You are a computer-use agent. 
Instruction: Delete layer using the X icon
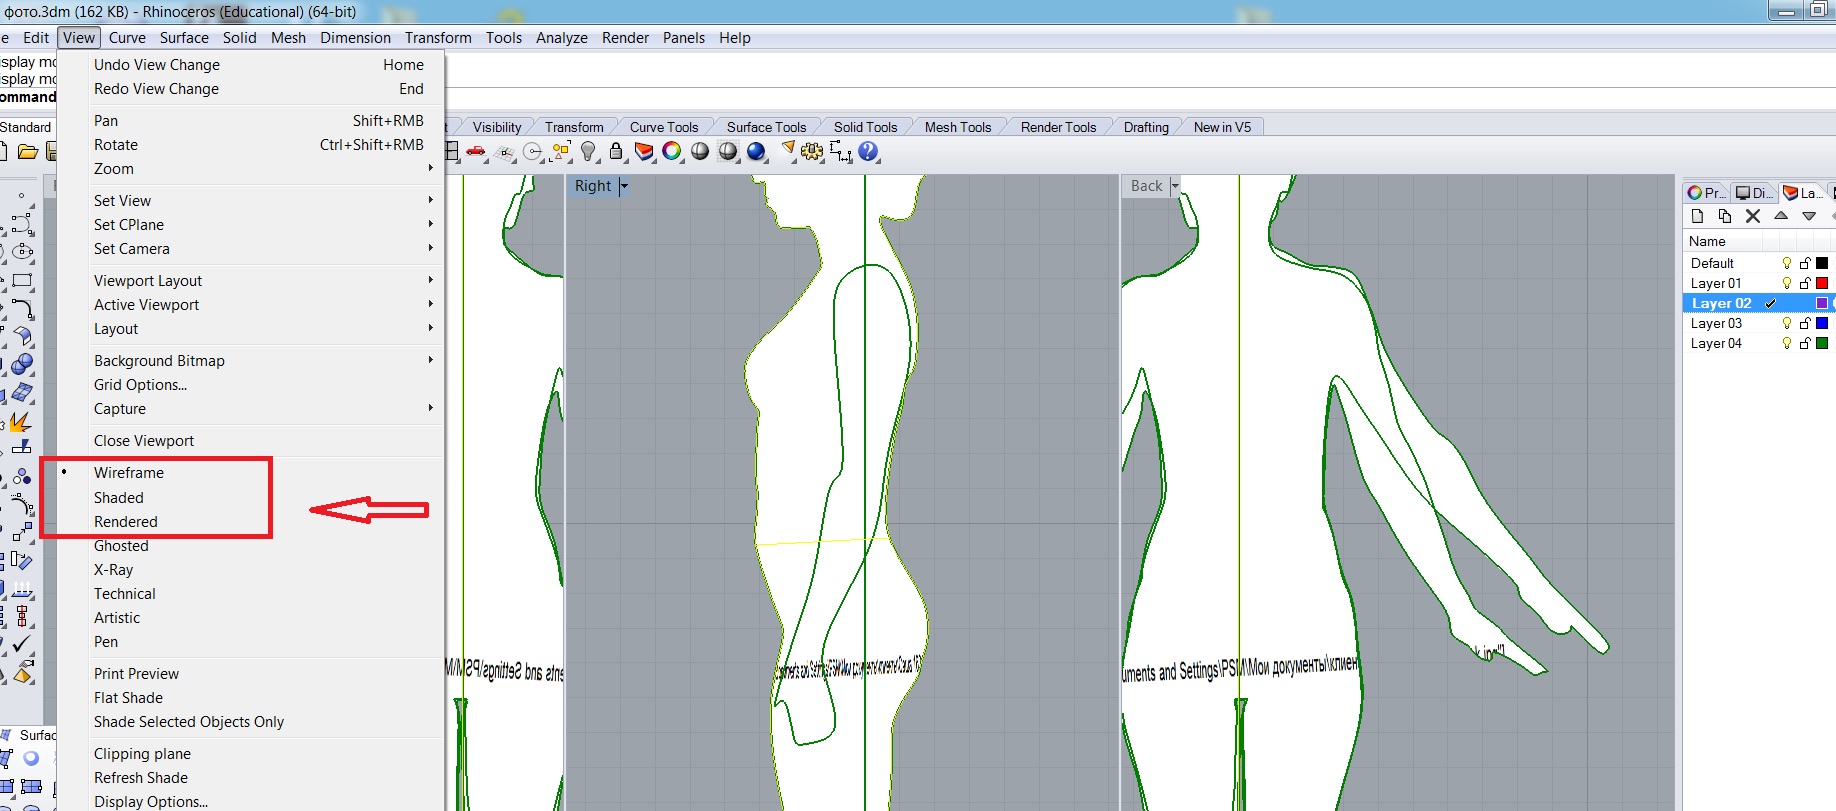1753,216
